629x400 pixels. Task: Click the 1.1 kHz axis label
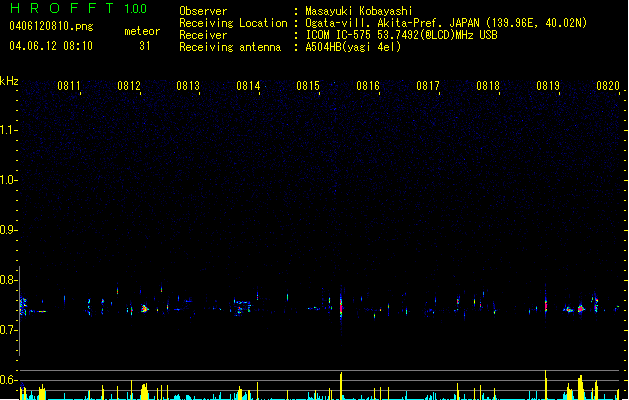[8, 130]
